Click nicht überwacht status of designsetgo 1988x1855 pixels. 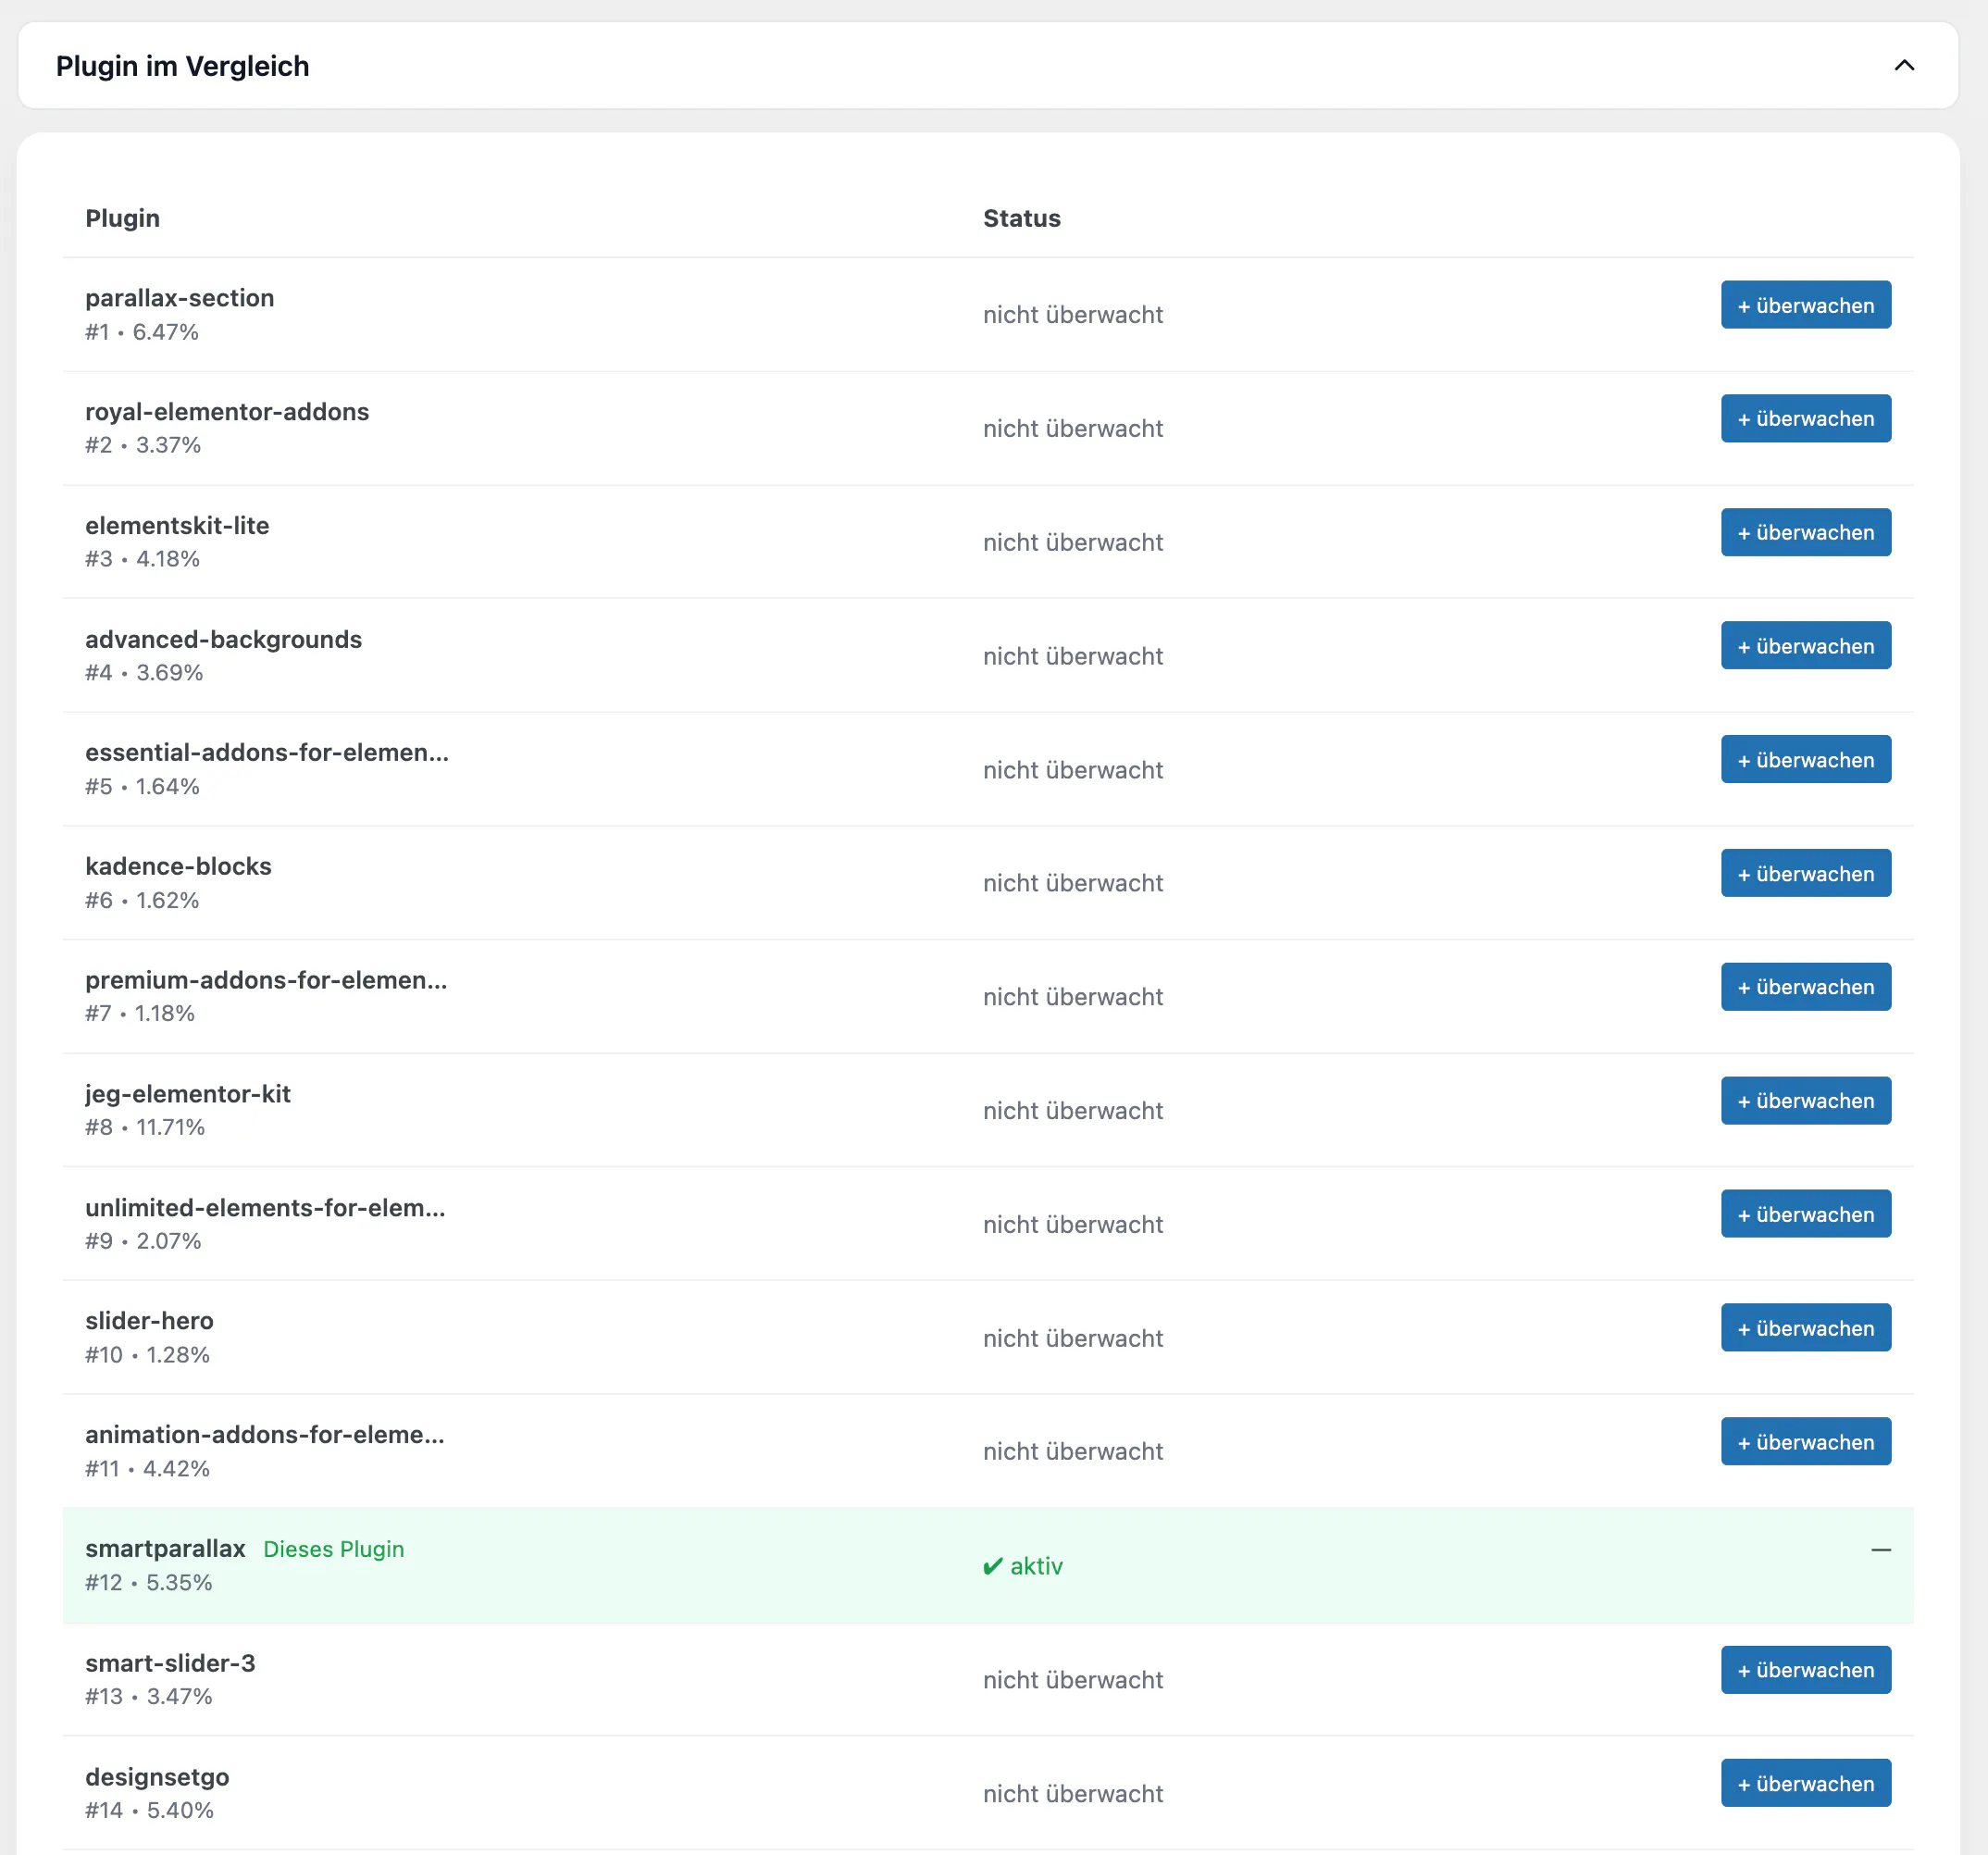coord(1073,1794)
